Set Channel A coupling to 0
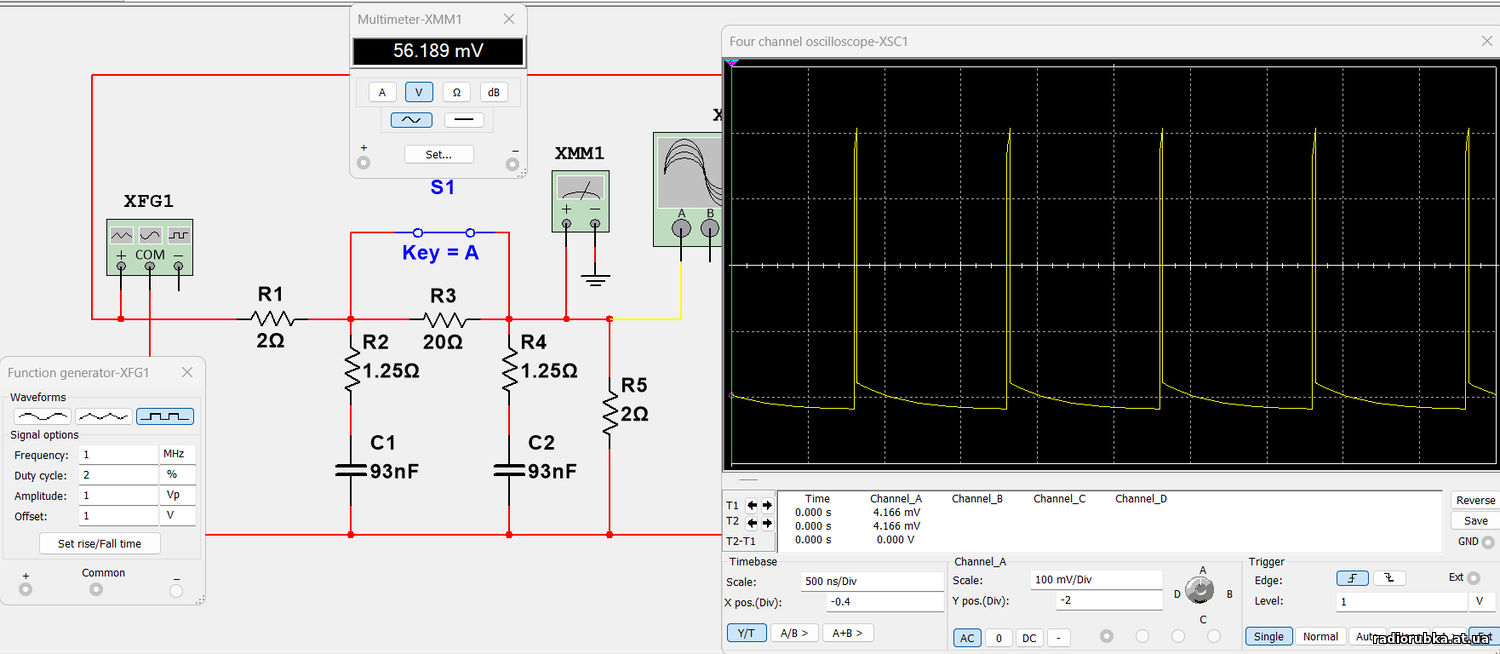 coord(998,637)
